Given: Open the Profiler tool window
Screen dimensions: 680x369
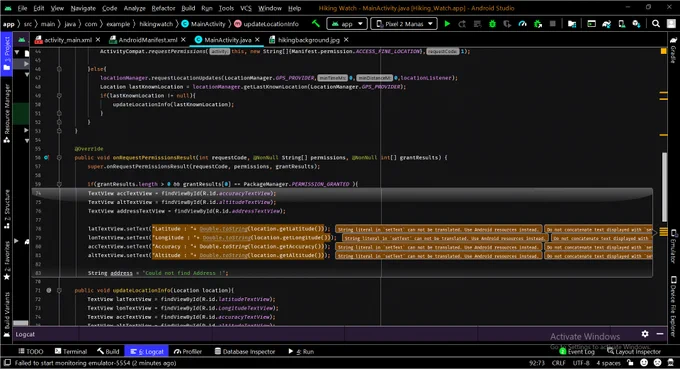Looking at the screenshot, I should pos(188,351).
